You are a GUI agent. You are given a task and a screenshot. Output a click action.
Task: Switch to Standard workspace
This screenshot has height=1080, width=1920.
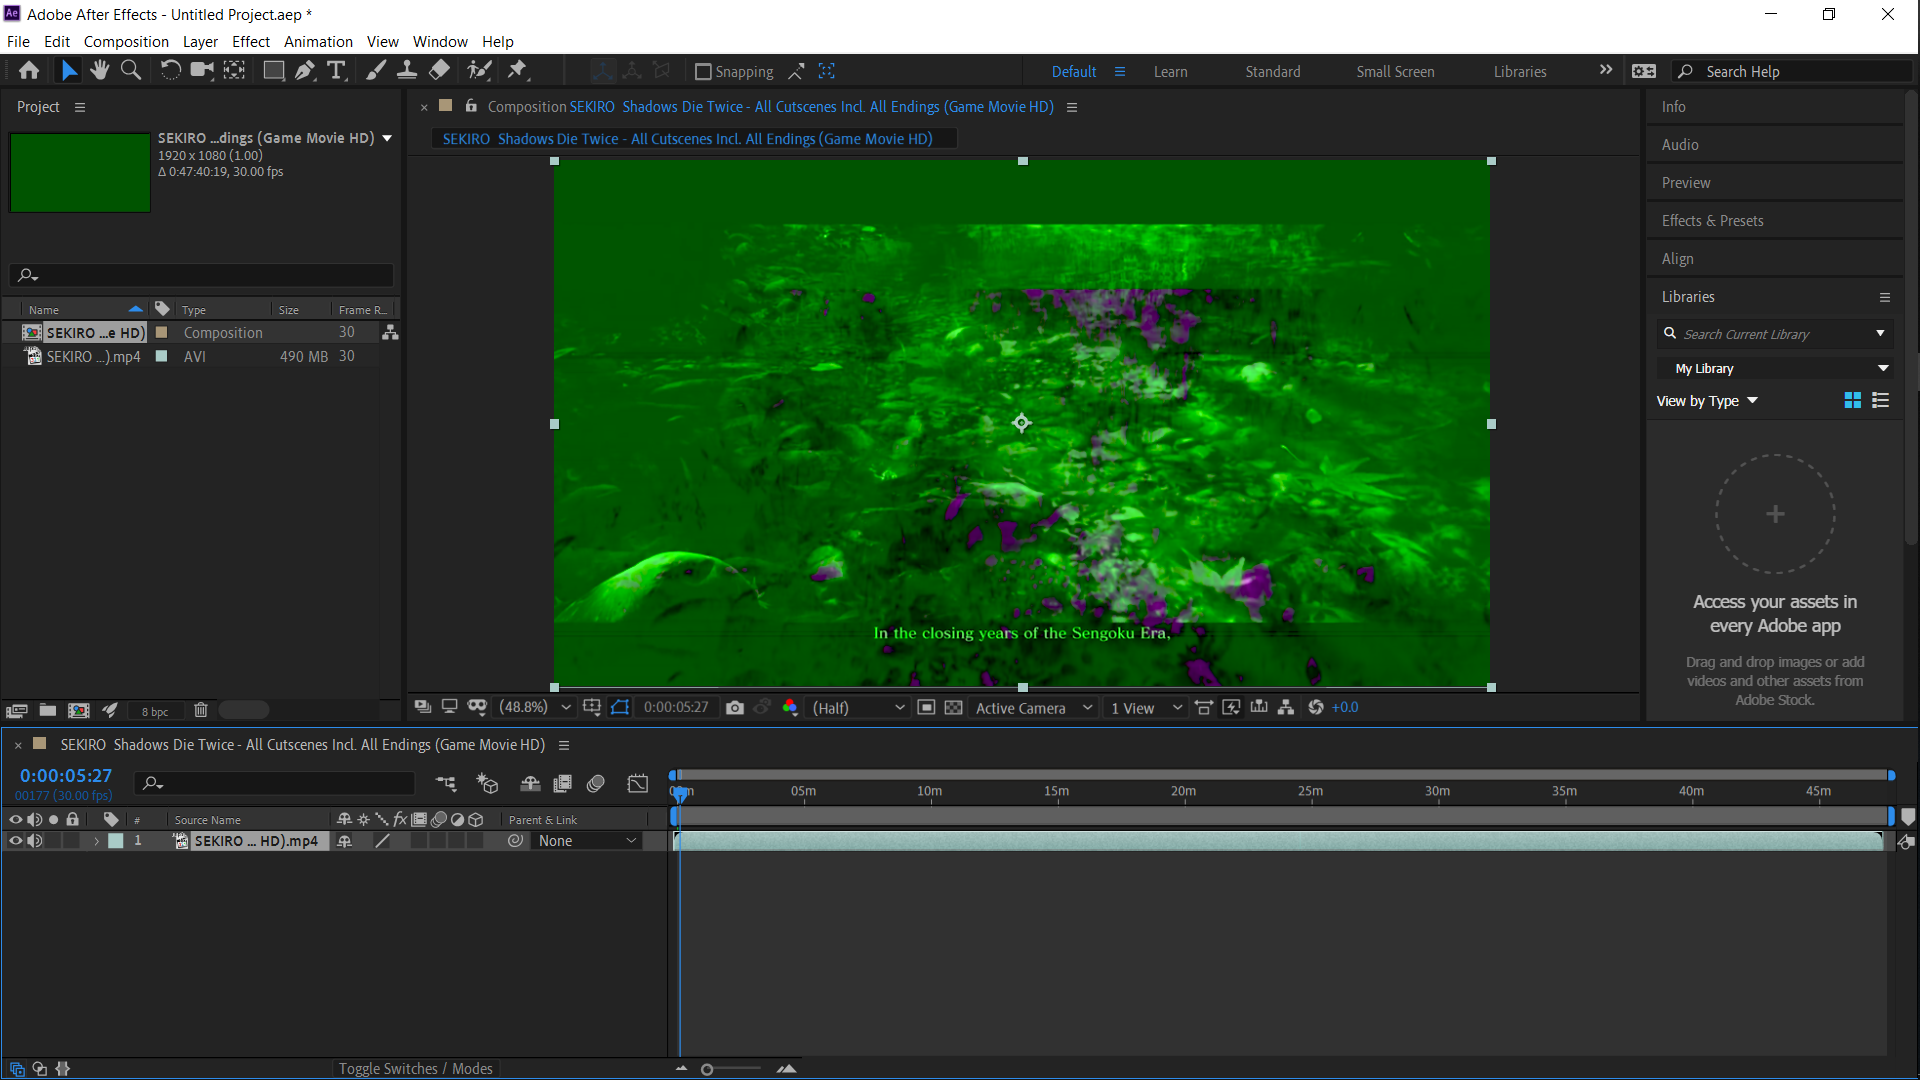pos(1273,72)
